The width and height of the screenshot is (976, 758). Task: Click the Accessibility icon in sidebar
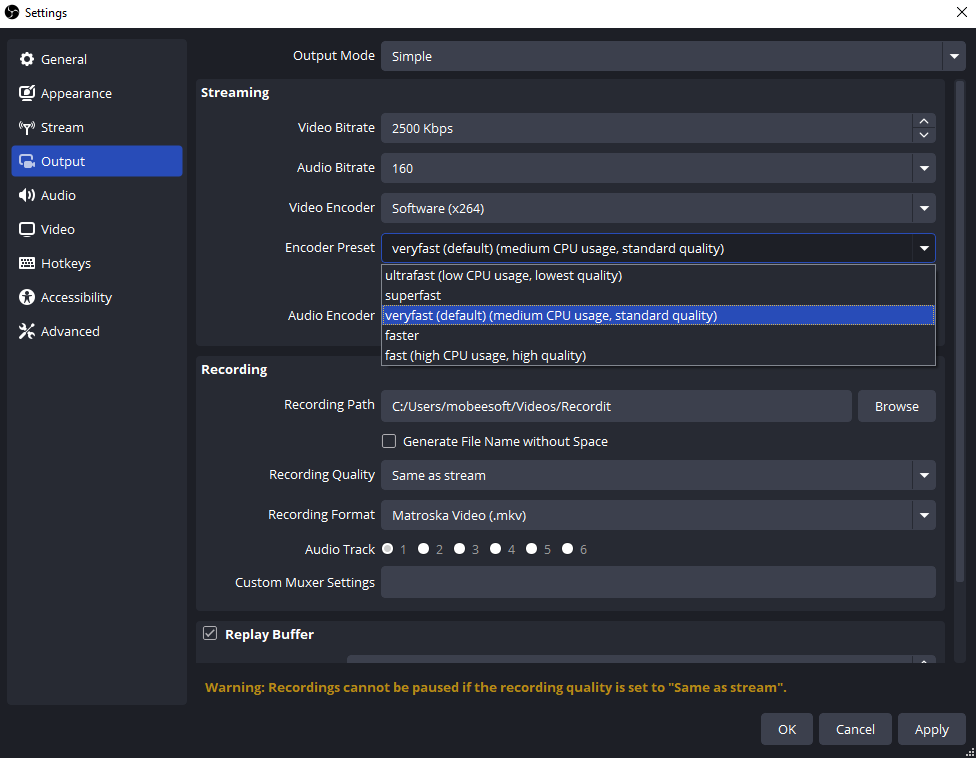pos(27,298)
